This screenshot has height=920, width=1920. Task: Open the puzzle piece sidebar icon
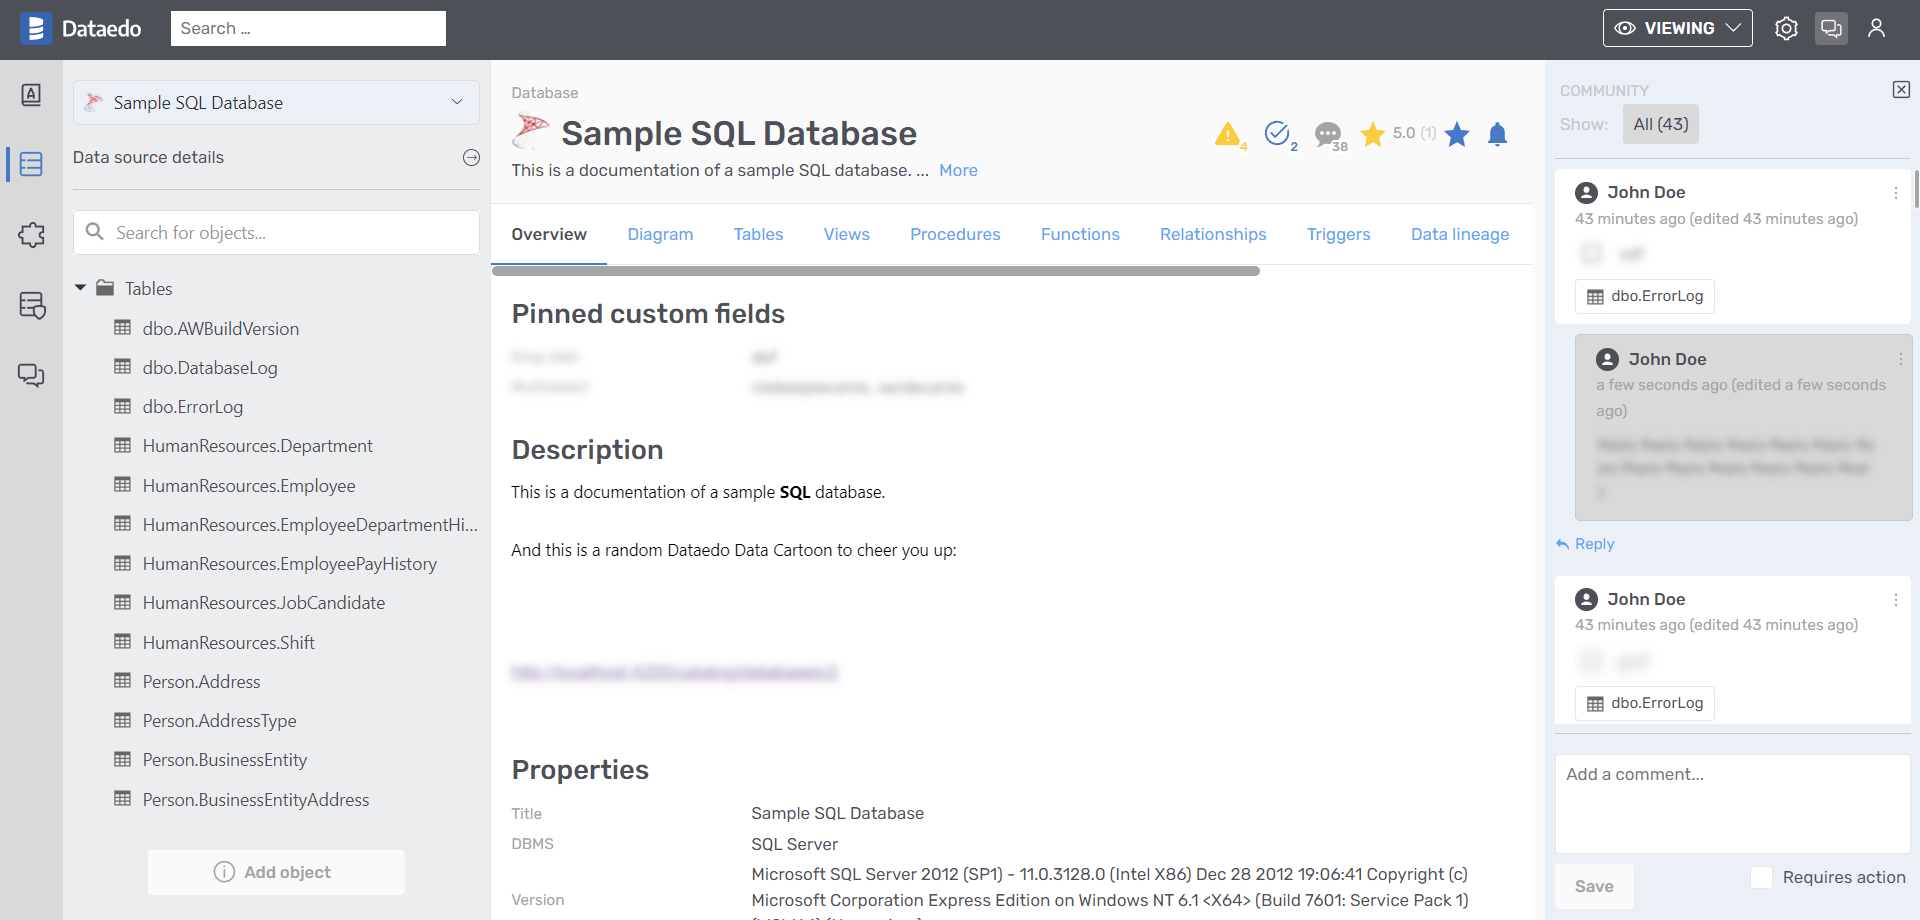31,235
